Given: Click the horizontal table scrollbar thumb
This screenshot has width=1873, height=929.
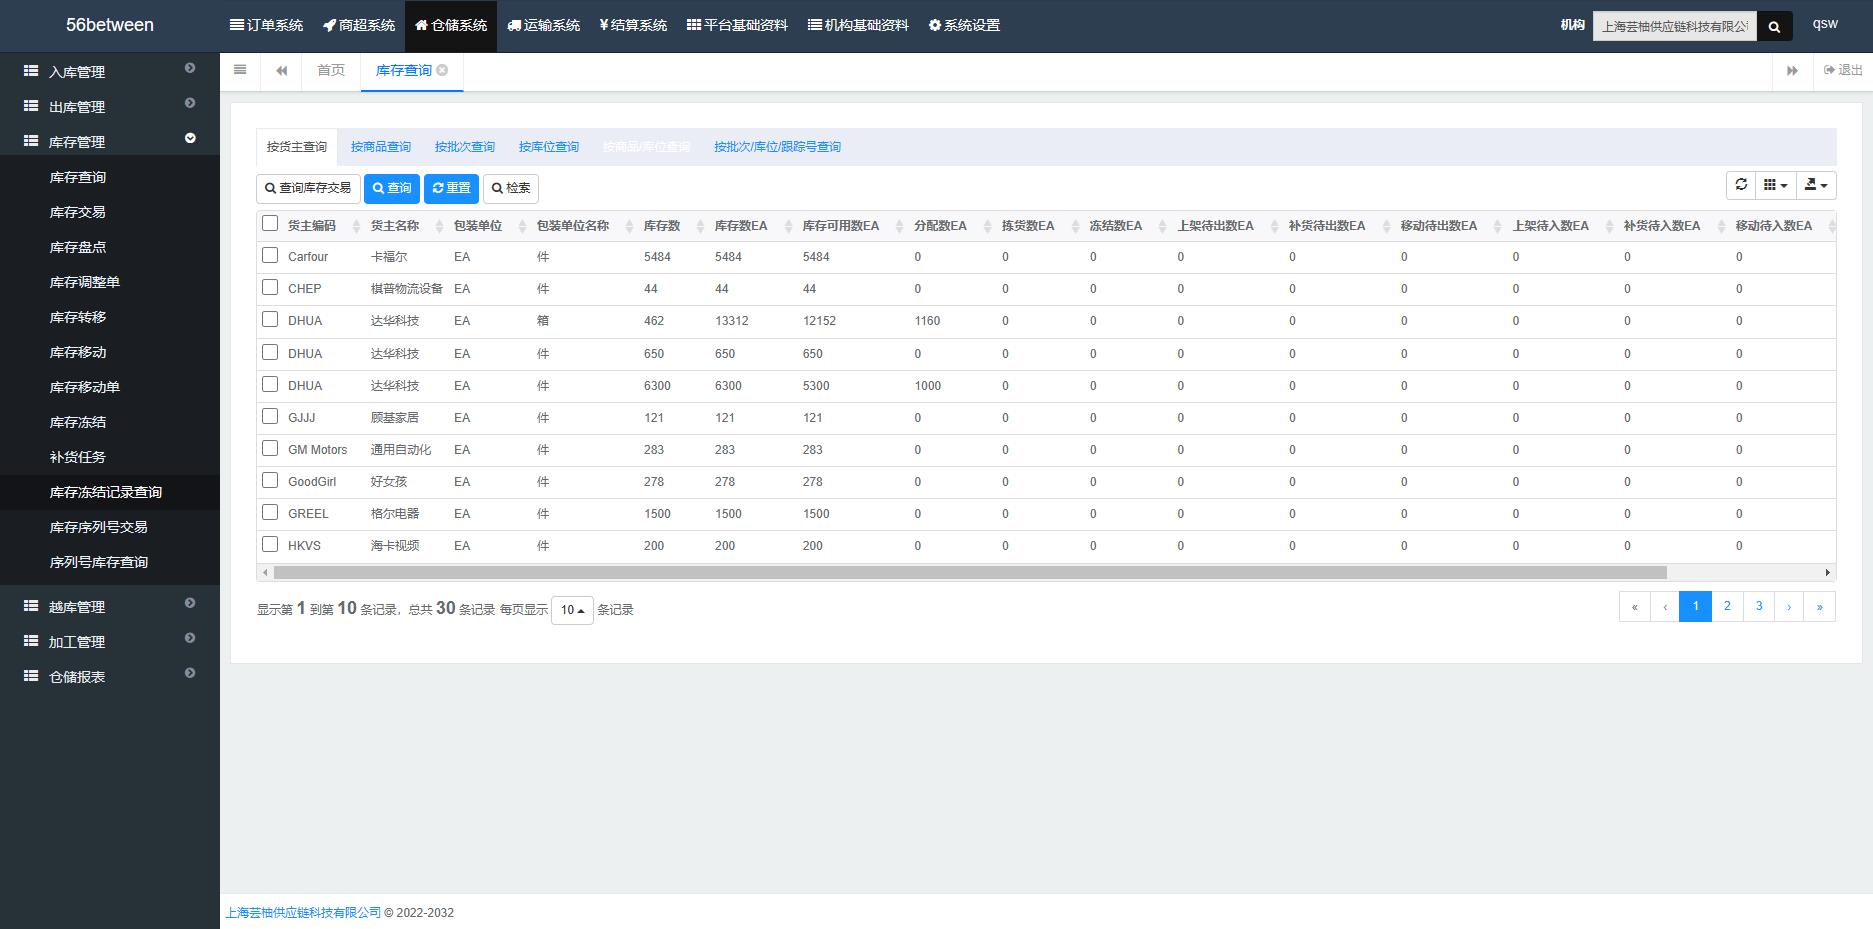Looking at the screenshot, I should coord(970,573).
